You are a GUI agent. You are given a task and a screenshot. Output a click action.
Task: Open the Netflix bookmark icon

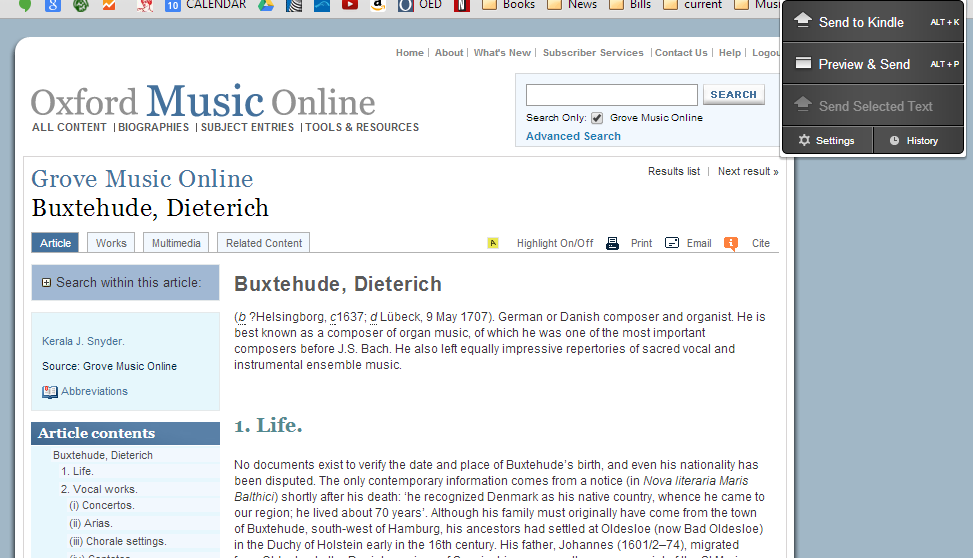[x=462, y=5]
